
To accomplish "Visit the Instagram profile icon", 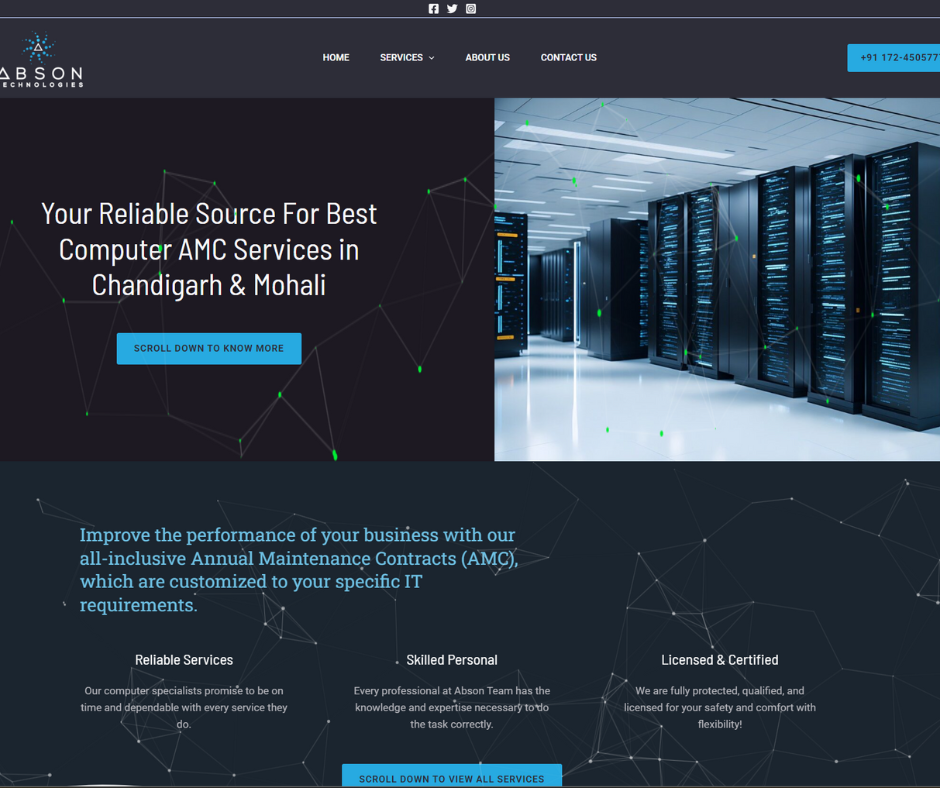I will point(471,9).
